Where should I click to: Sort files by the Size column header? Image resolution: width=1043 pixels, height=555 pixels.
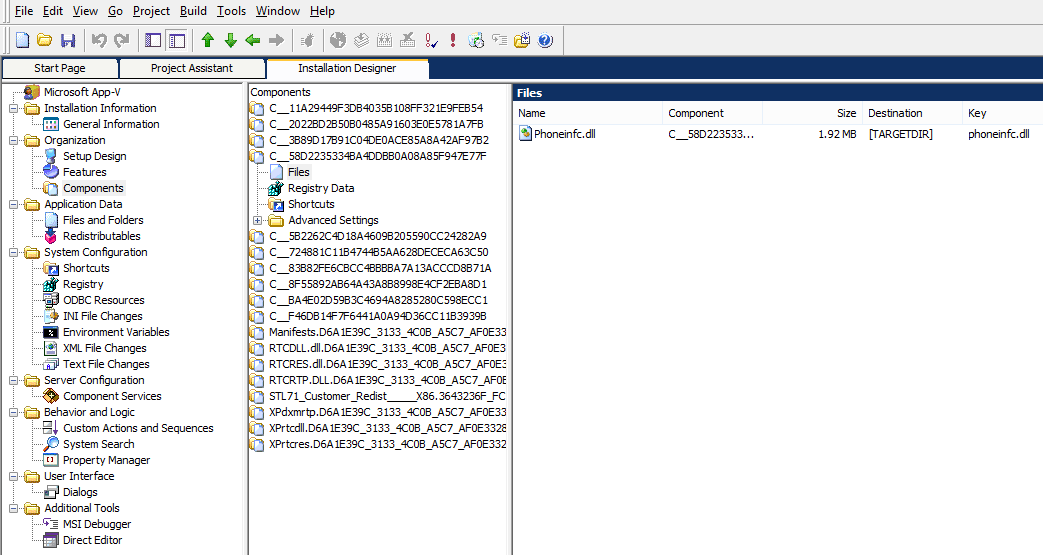845,113
